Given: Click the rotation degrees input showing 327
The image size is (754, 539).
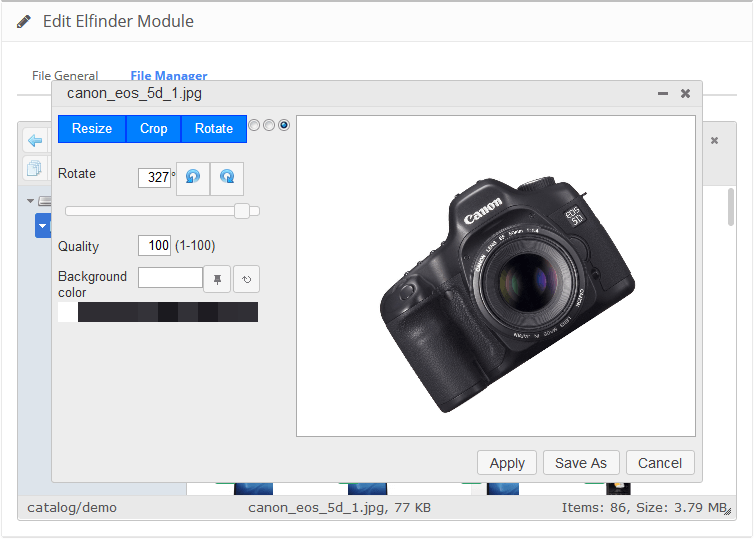Looking at the screenshot, I should tap(154, 177).
